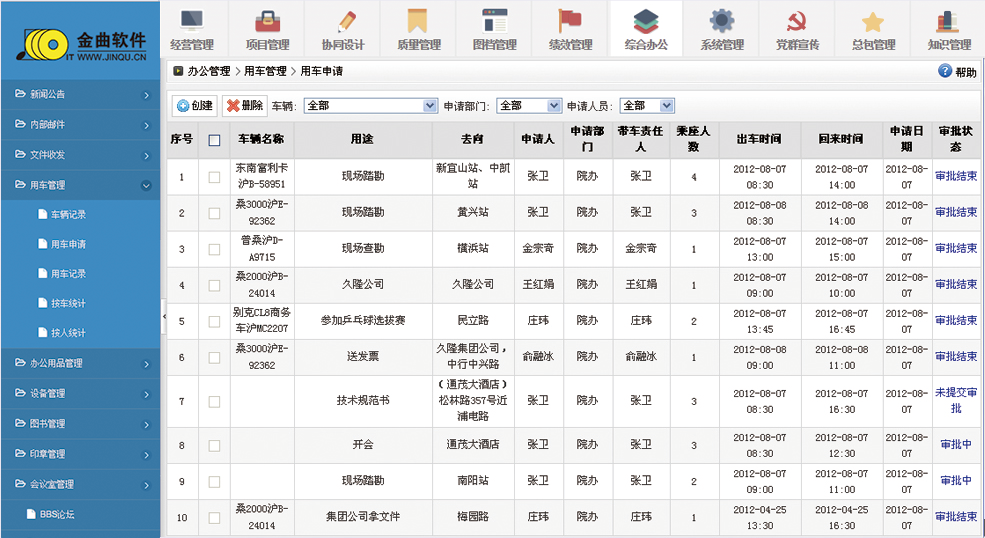Open 项目管理 briefcase icon
985x538 pixels.
click(267, 21)
